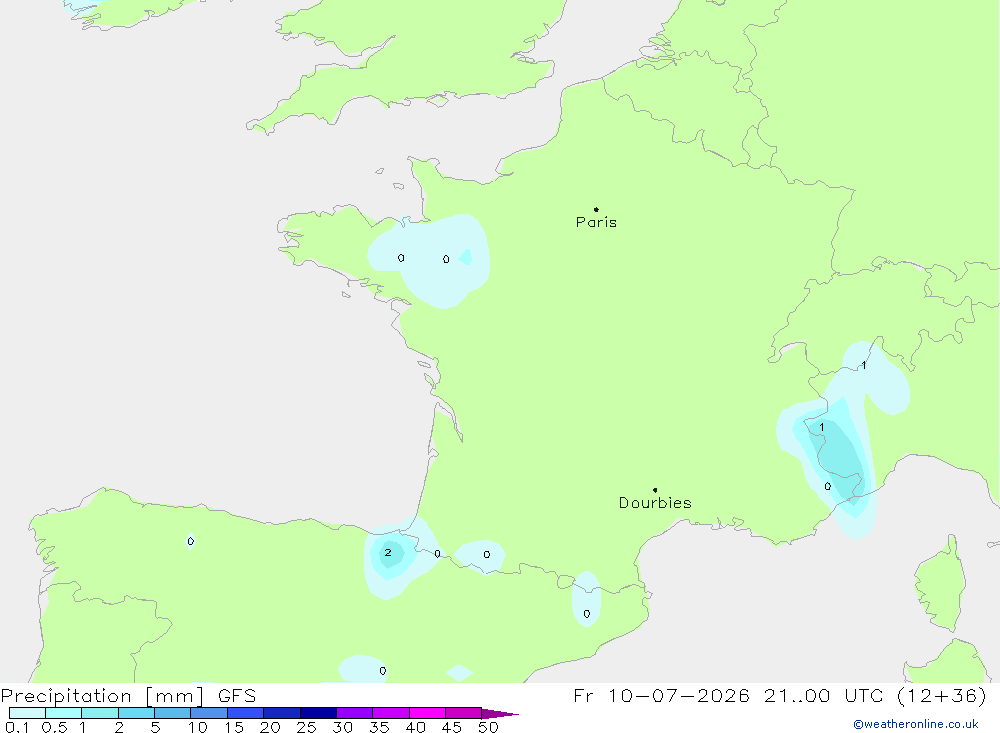Select the Paris map label

pyautogui.click(x=596, y=222)
